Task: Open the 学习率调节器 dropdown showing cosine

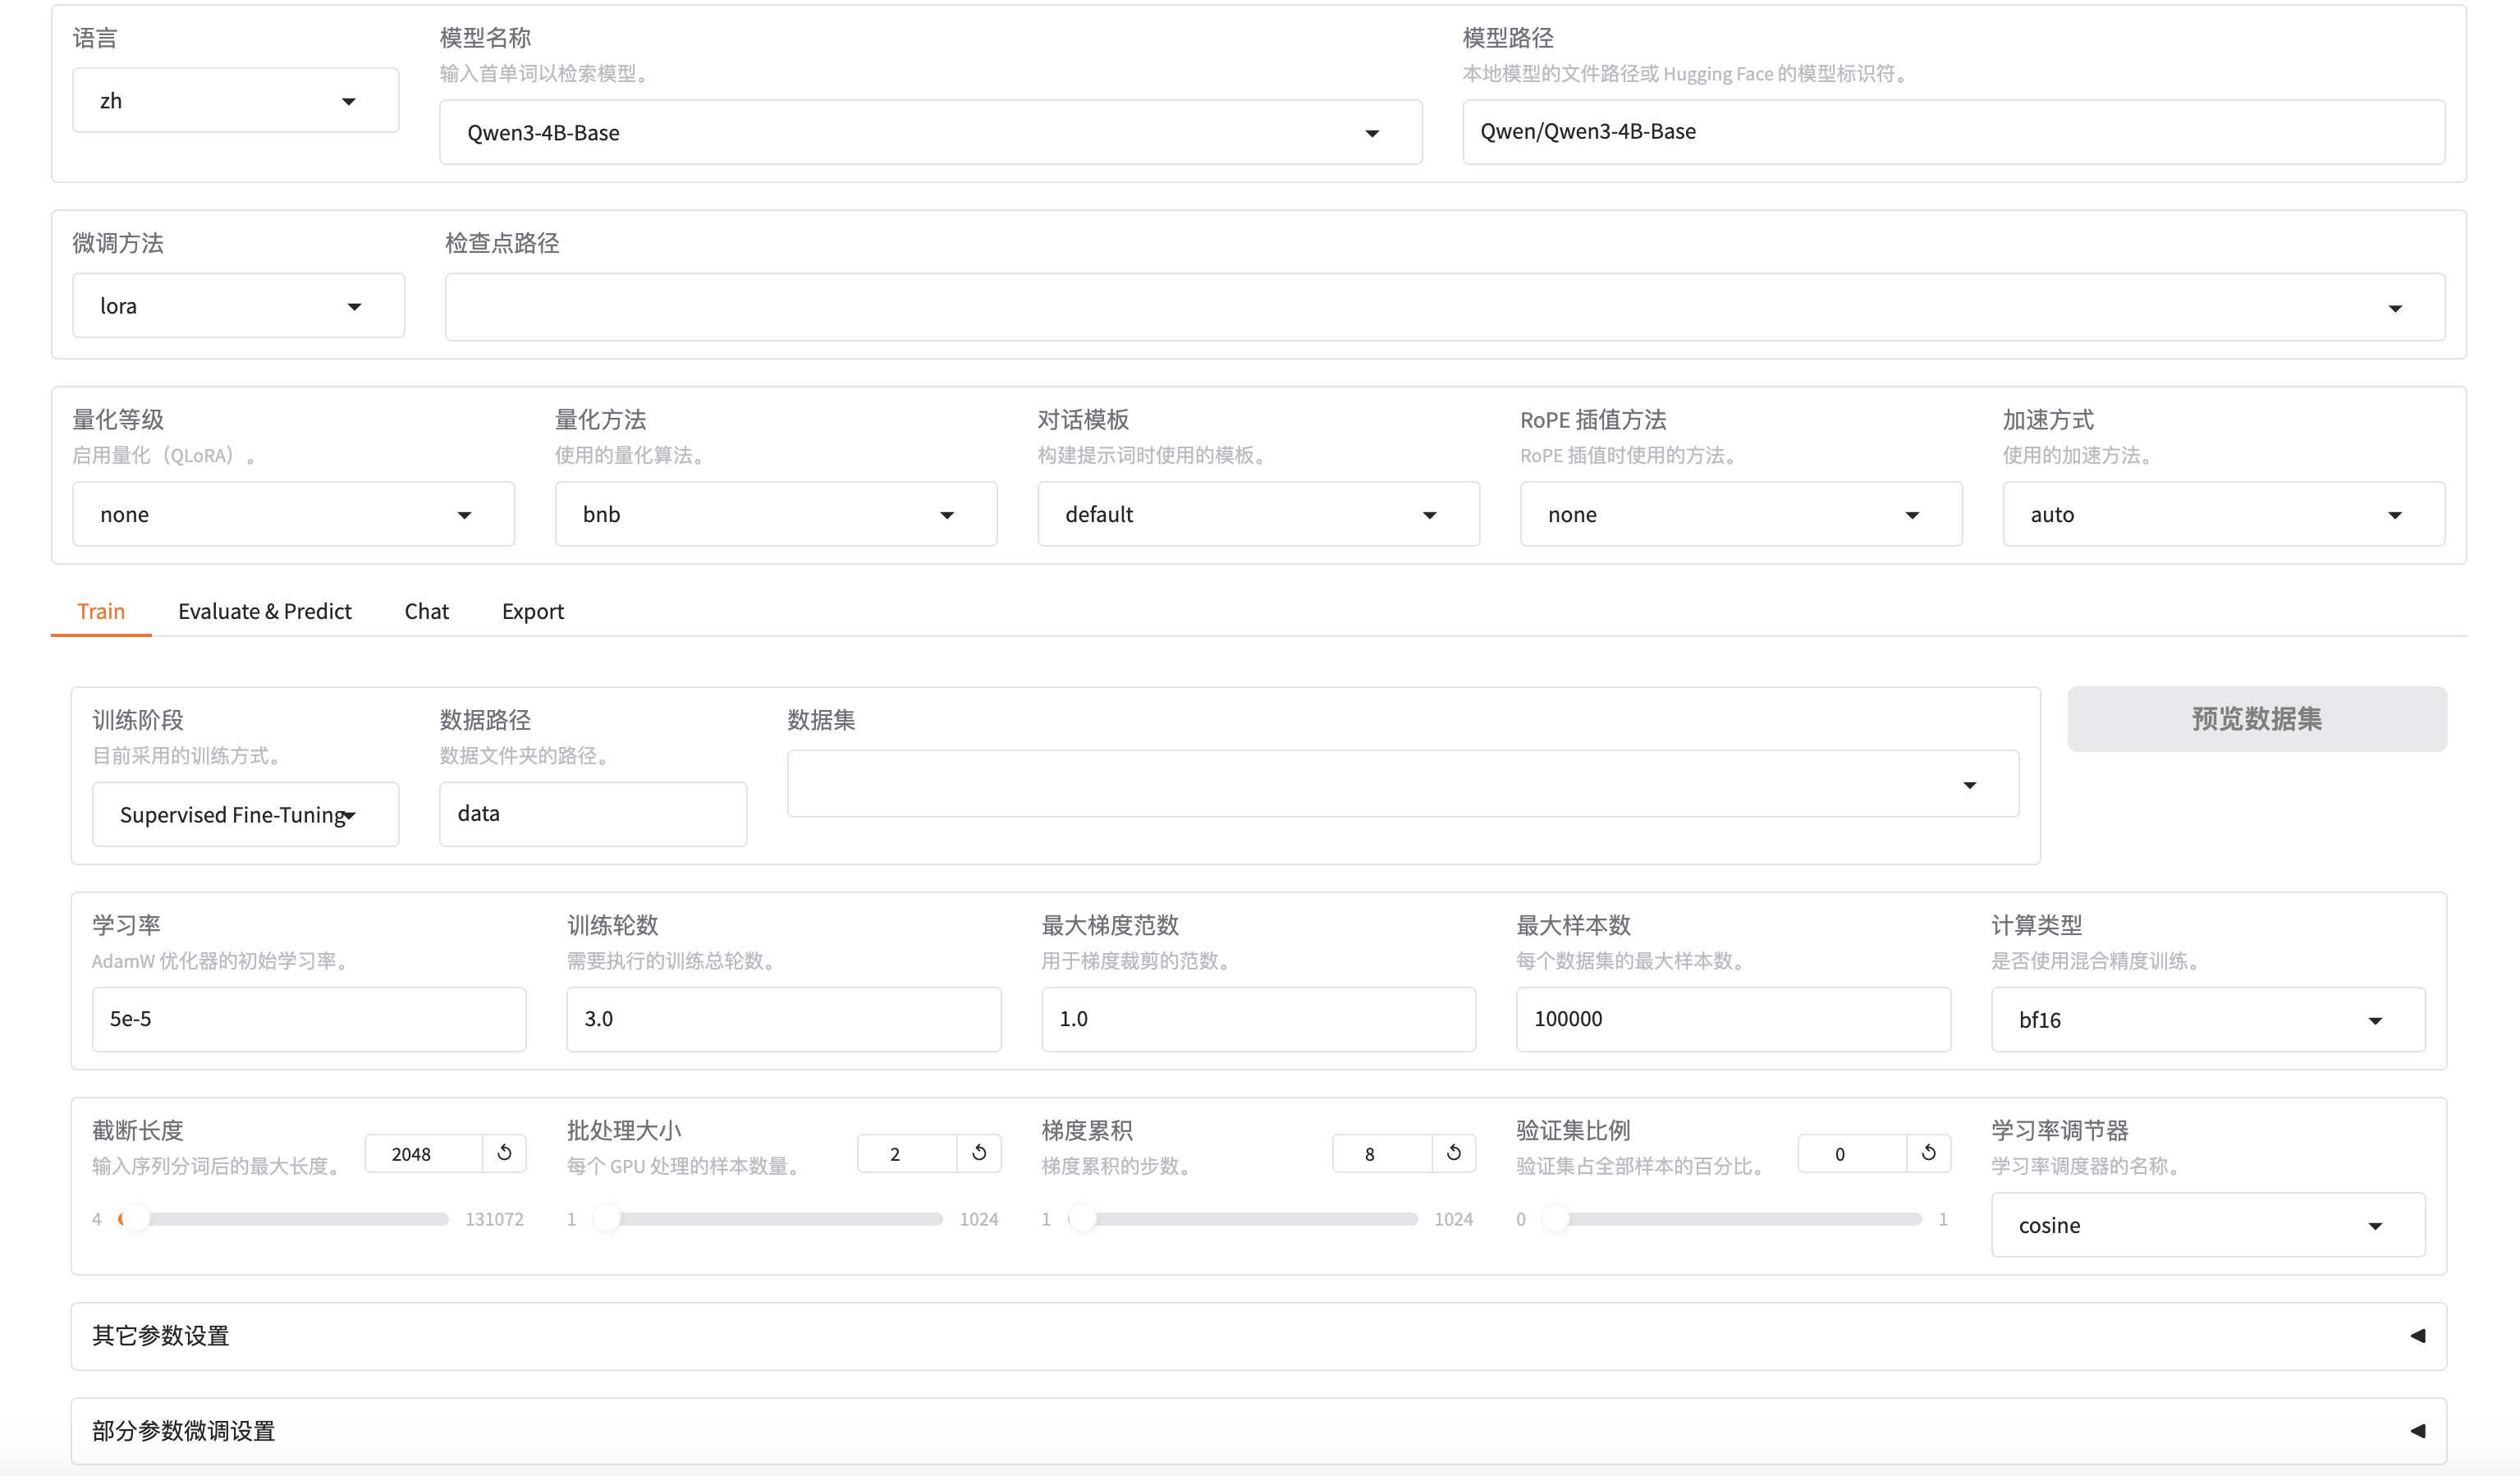Action: 2208,1224
